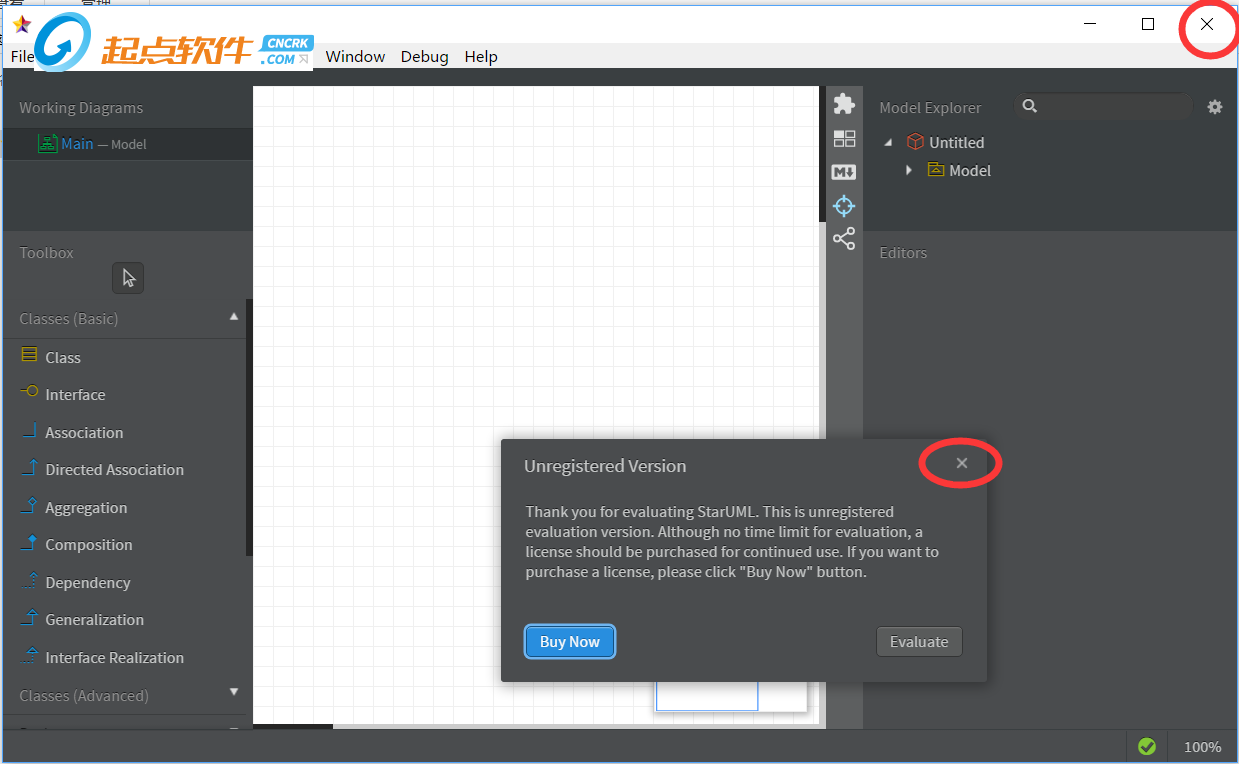Minimize the StarUML window
Image resolution: width=1239 pixels, height=764 pixels.
(x=1091, y=24)
